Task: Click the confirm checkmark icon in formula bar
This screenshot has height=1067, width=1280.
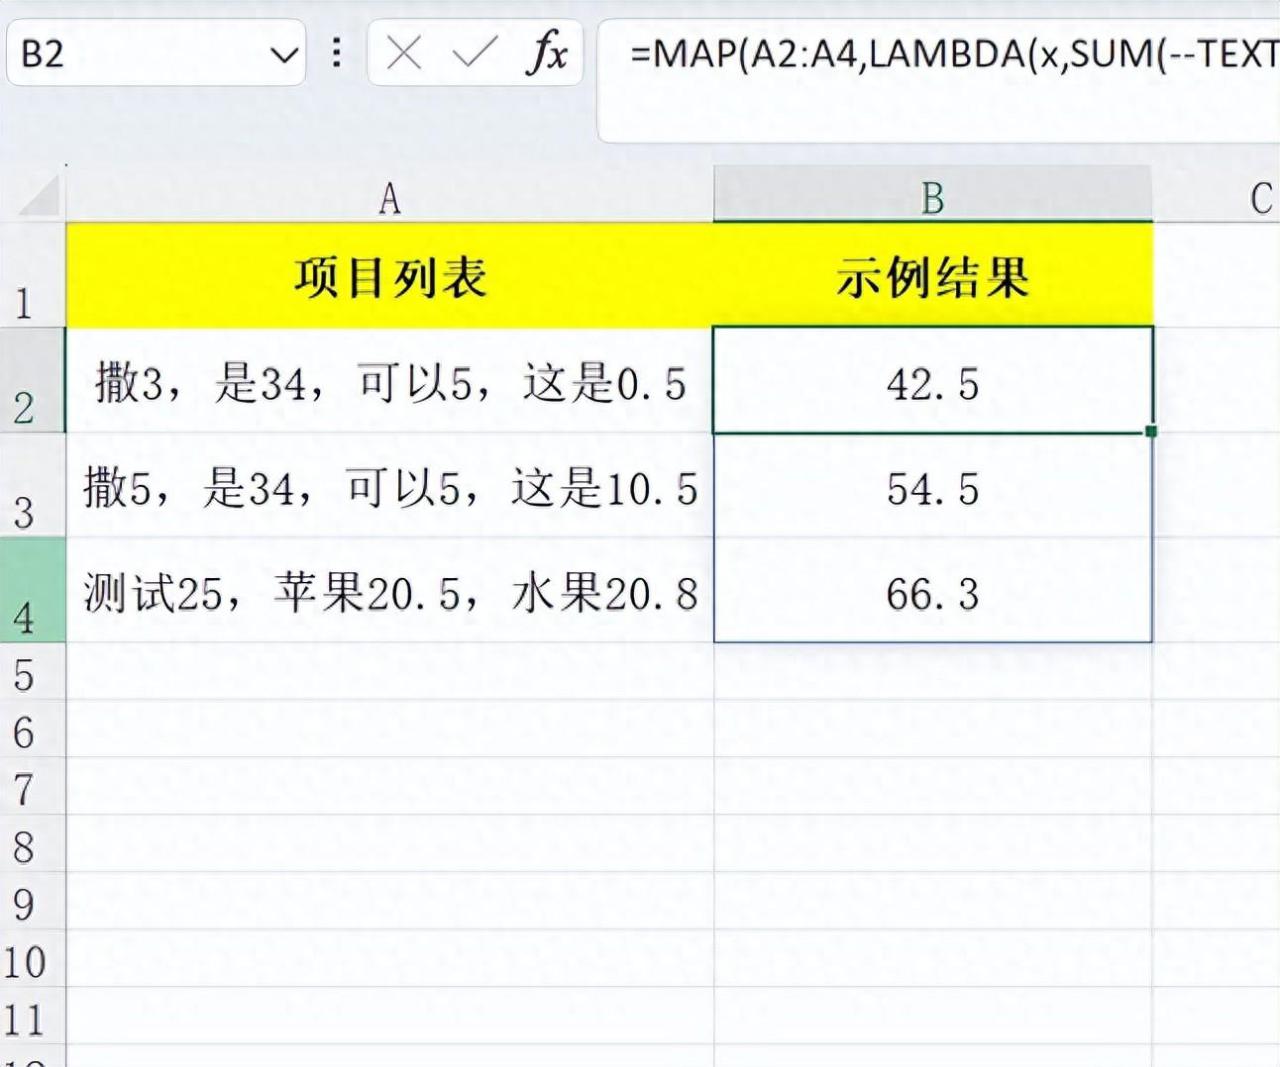Action: (x=474, y=52)
